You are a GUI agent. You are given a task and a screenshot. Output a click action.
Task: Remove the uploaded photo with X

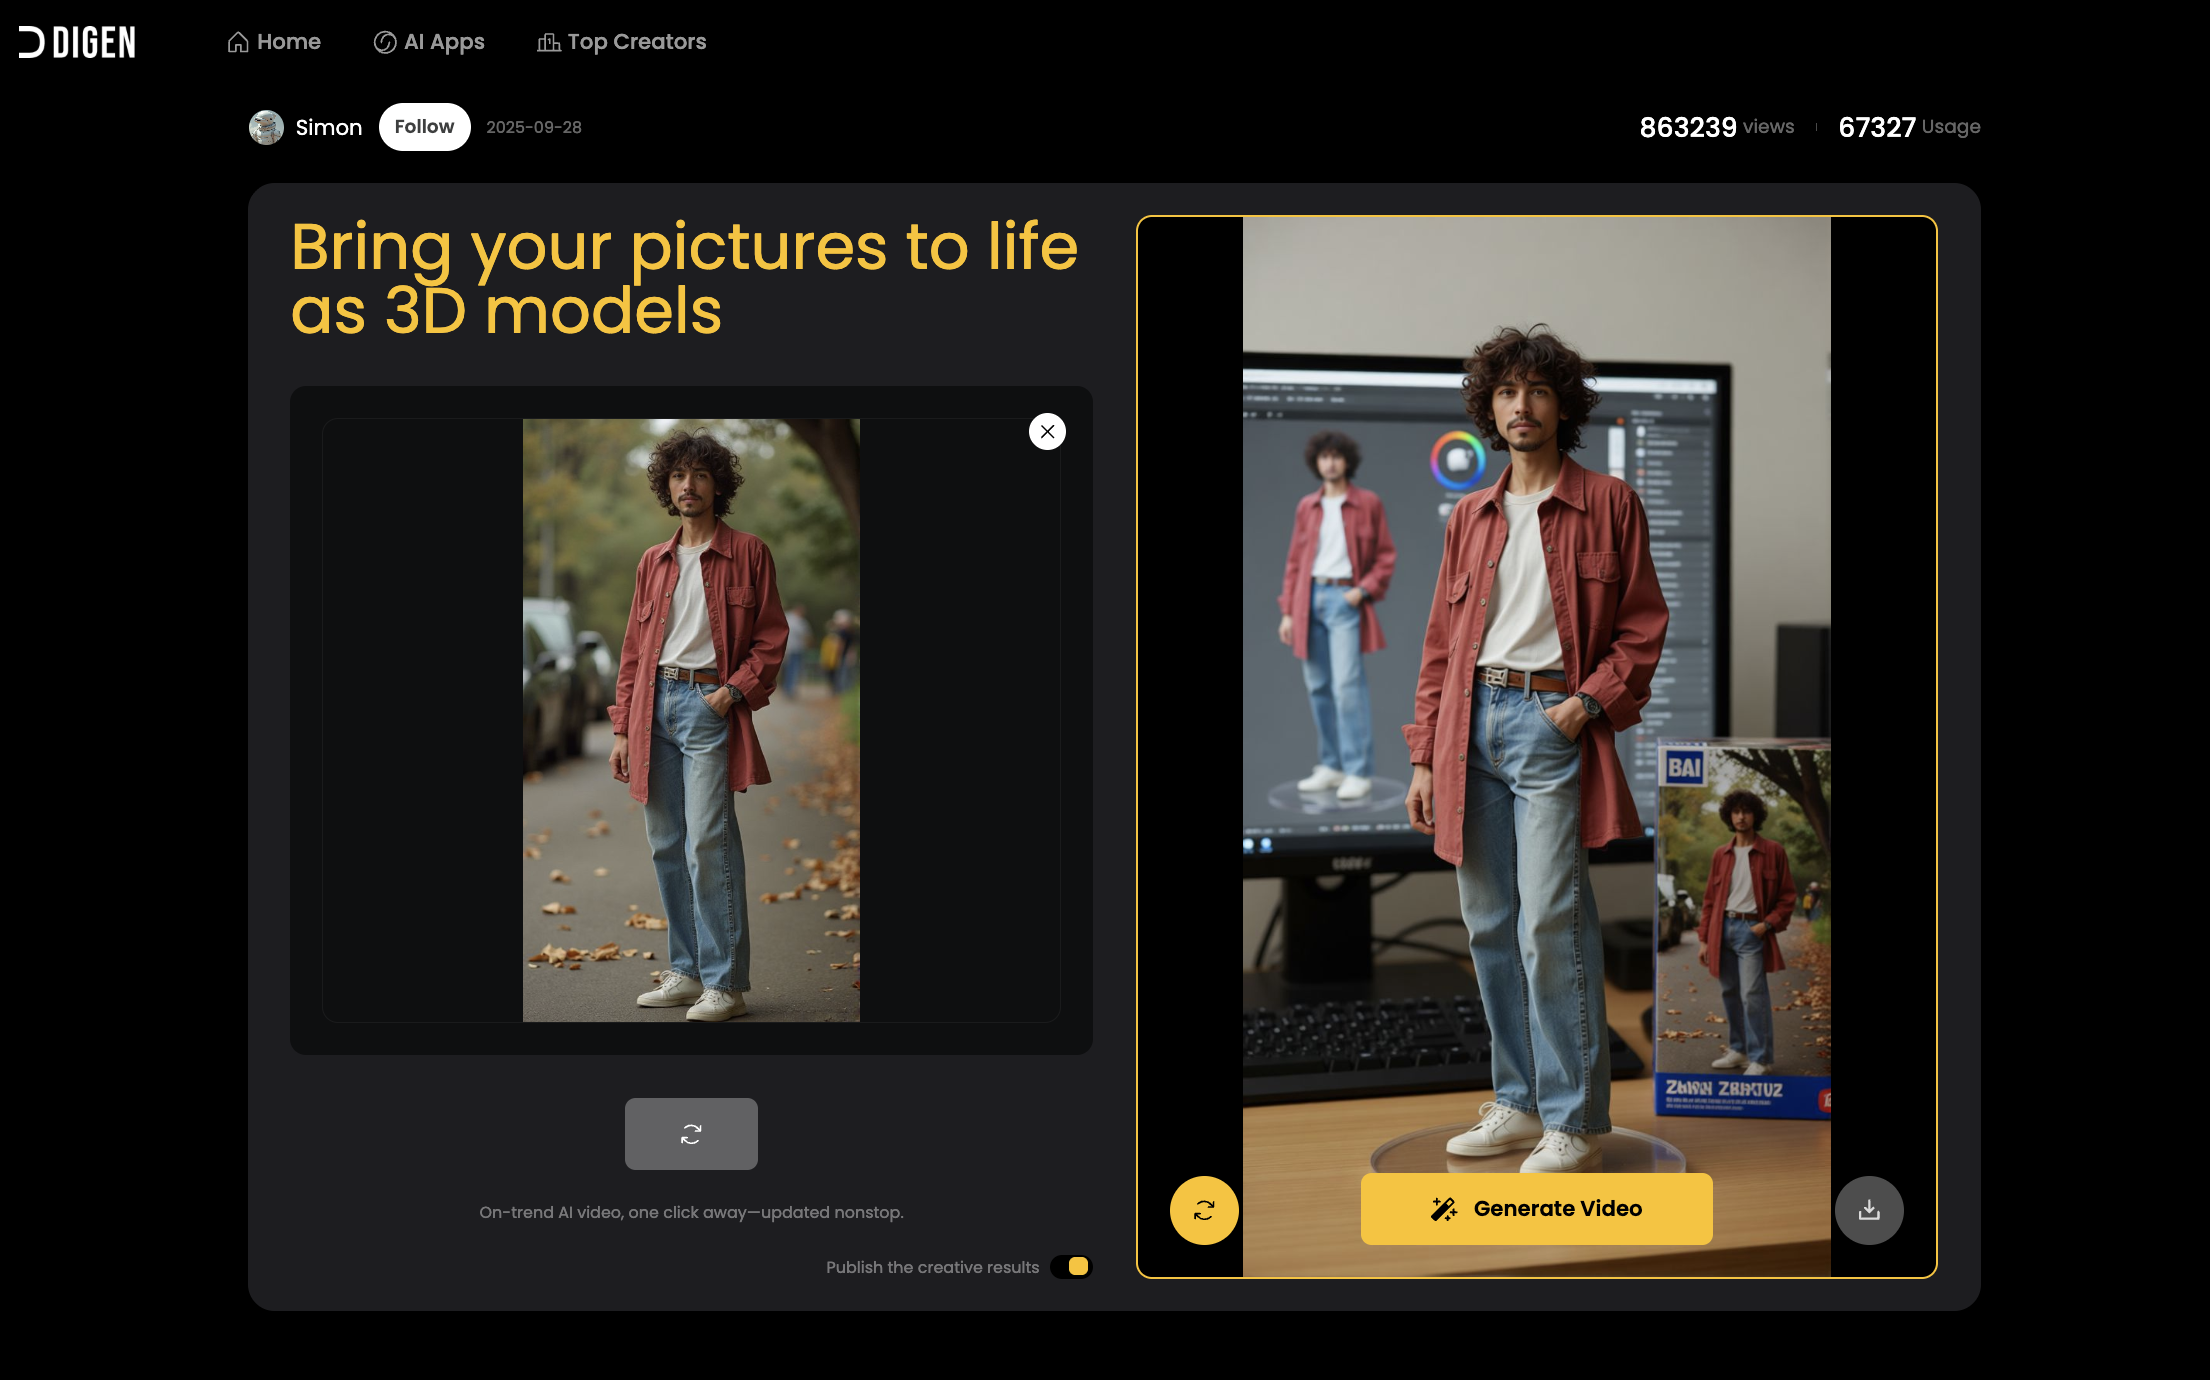click(1047, 432)
